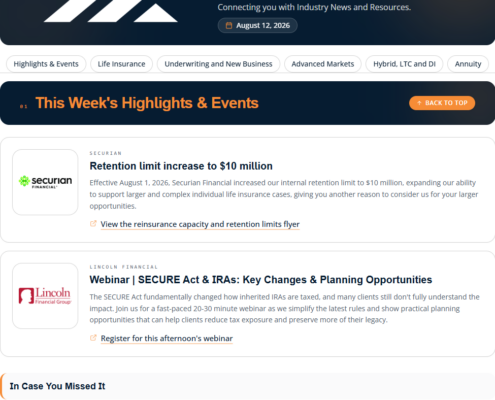Switch to the Life Insurance tab
Screen dimensions: 495x400
pyautogui.click(x=121, y=64)
